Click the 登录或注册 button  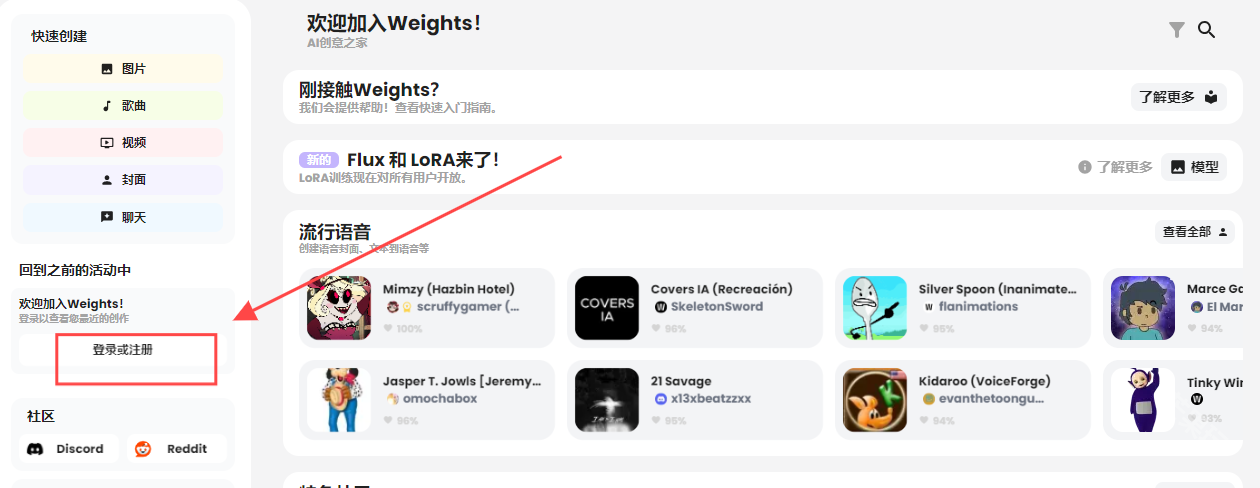pos(123,350)
